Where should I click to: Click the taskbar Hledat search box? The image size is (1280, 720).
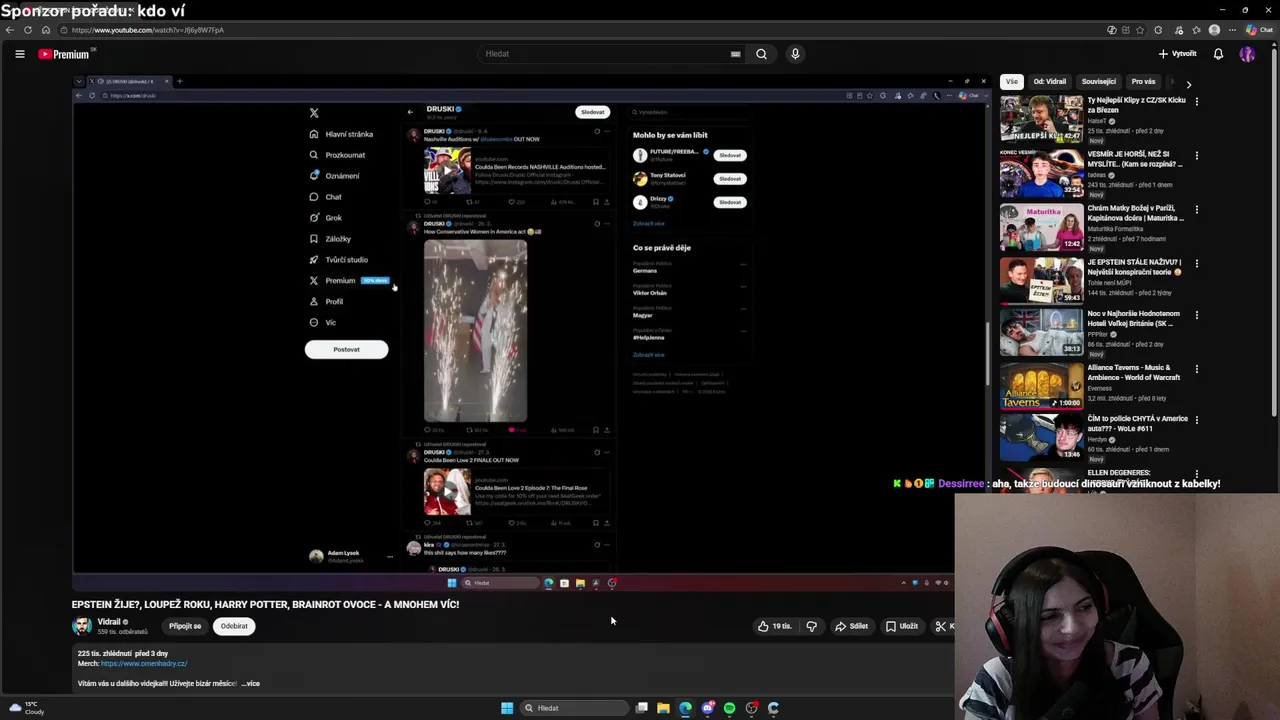[x=574, y=708]
